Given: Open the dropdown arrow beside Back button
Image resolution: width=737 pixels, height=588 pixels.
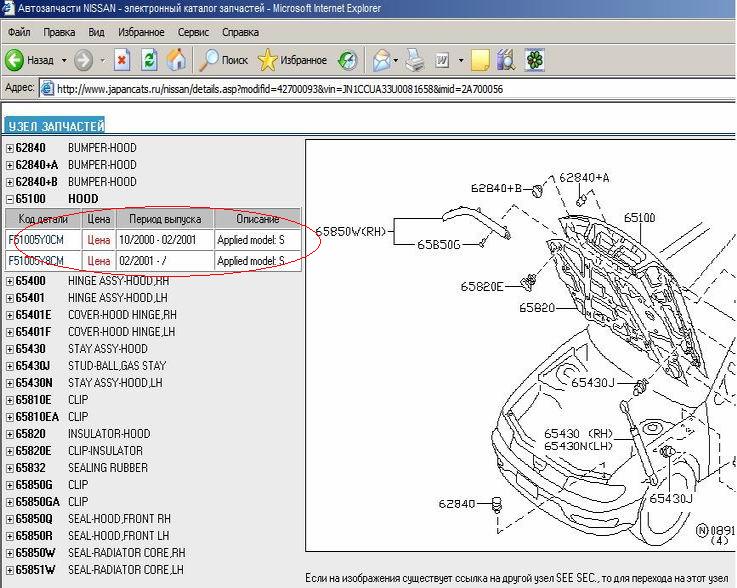Looking at the screenshot, I should pyautogui.click(x=65, y=60).
